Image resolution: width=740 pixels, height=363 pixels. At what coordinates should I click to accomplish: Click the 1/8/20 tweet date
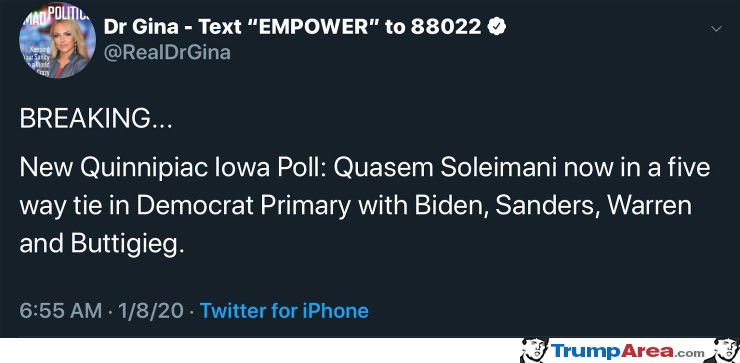(151, 311)
